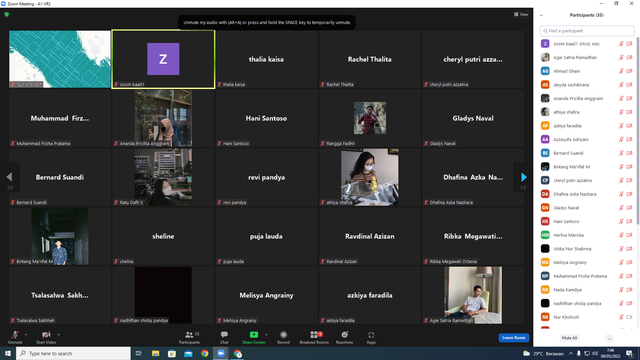Unmute my microphone
The width and height of the screenshot is (640, 360).
coord(15,337)
